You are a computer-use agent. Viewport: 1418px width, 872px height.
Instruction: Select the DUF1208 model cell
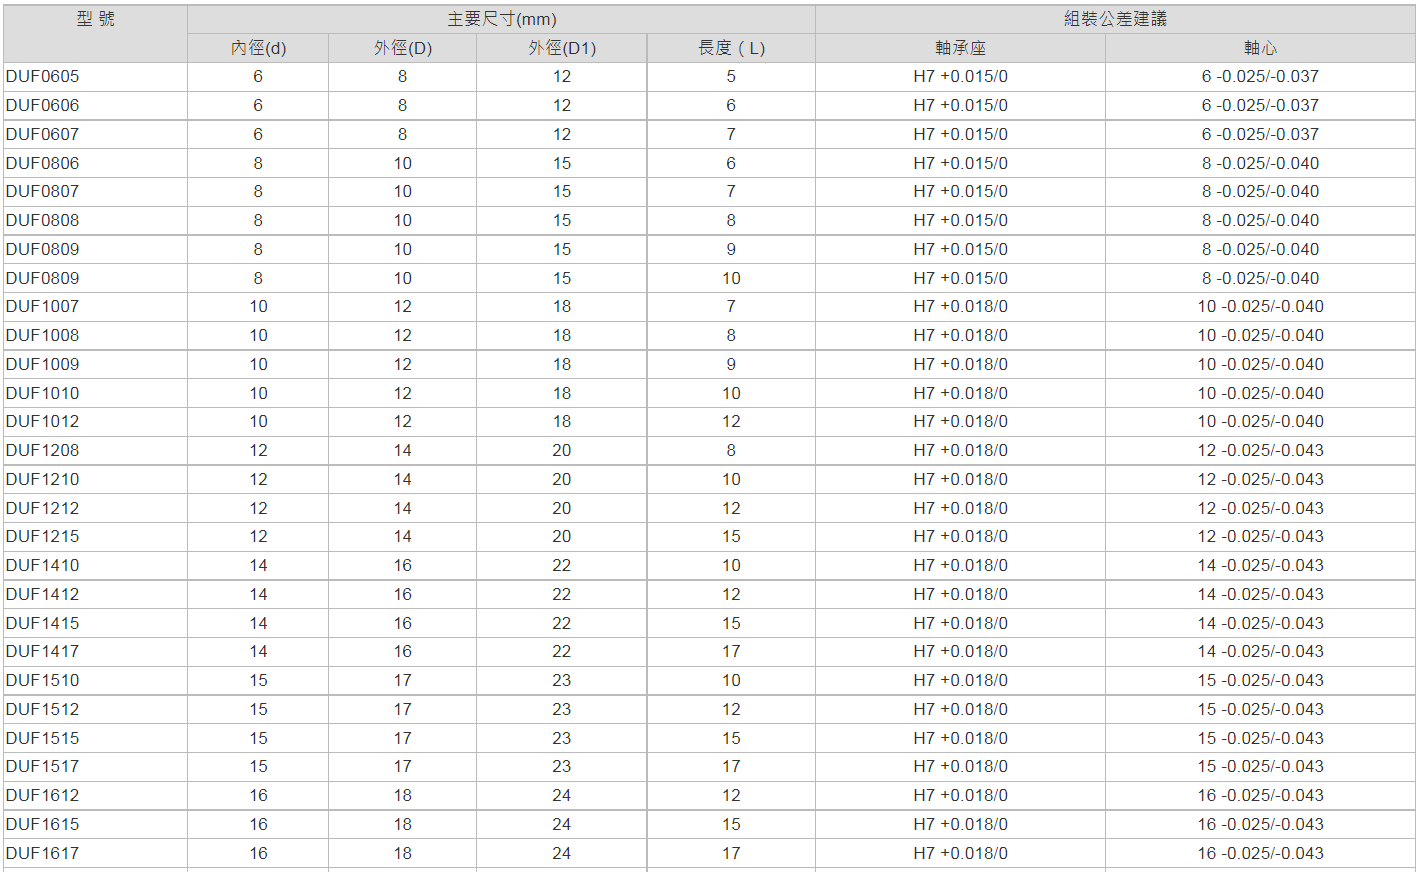tap(43, 451)
